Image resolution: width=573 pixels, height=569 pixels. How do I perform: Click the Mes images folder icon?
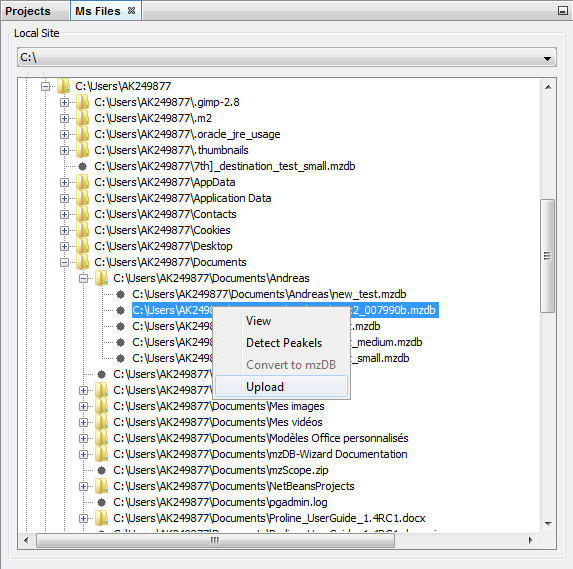[x=101, y=406]
